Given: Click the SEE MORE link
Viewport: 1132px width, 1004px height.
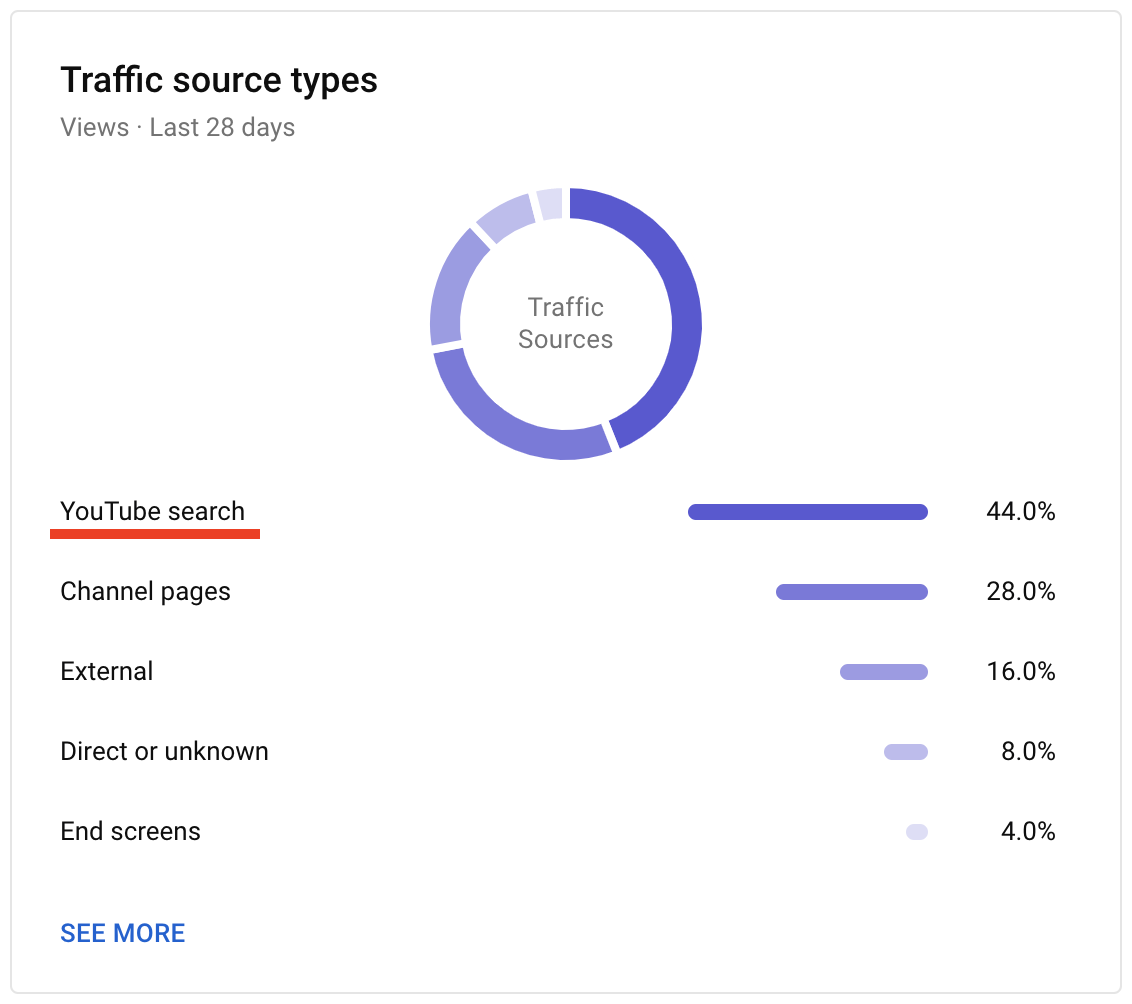Looking at the screenshot, I should (123, 933).
